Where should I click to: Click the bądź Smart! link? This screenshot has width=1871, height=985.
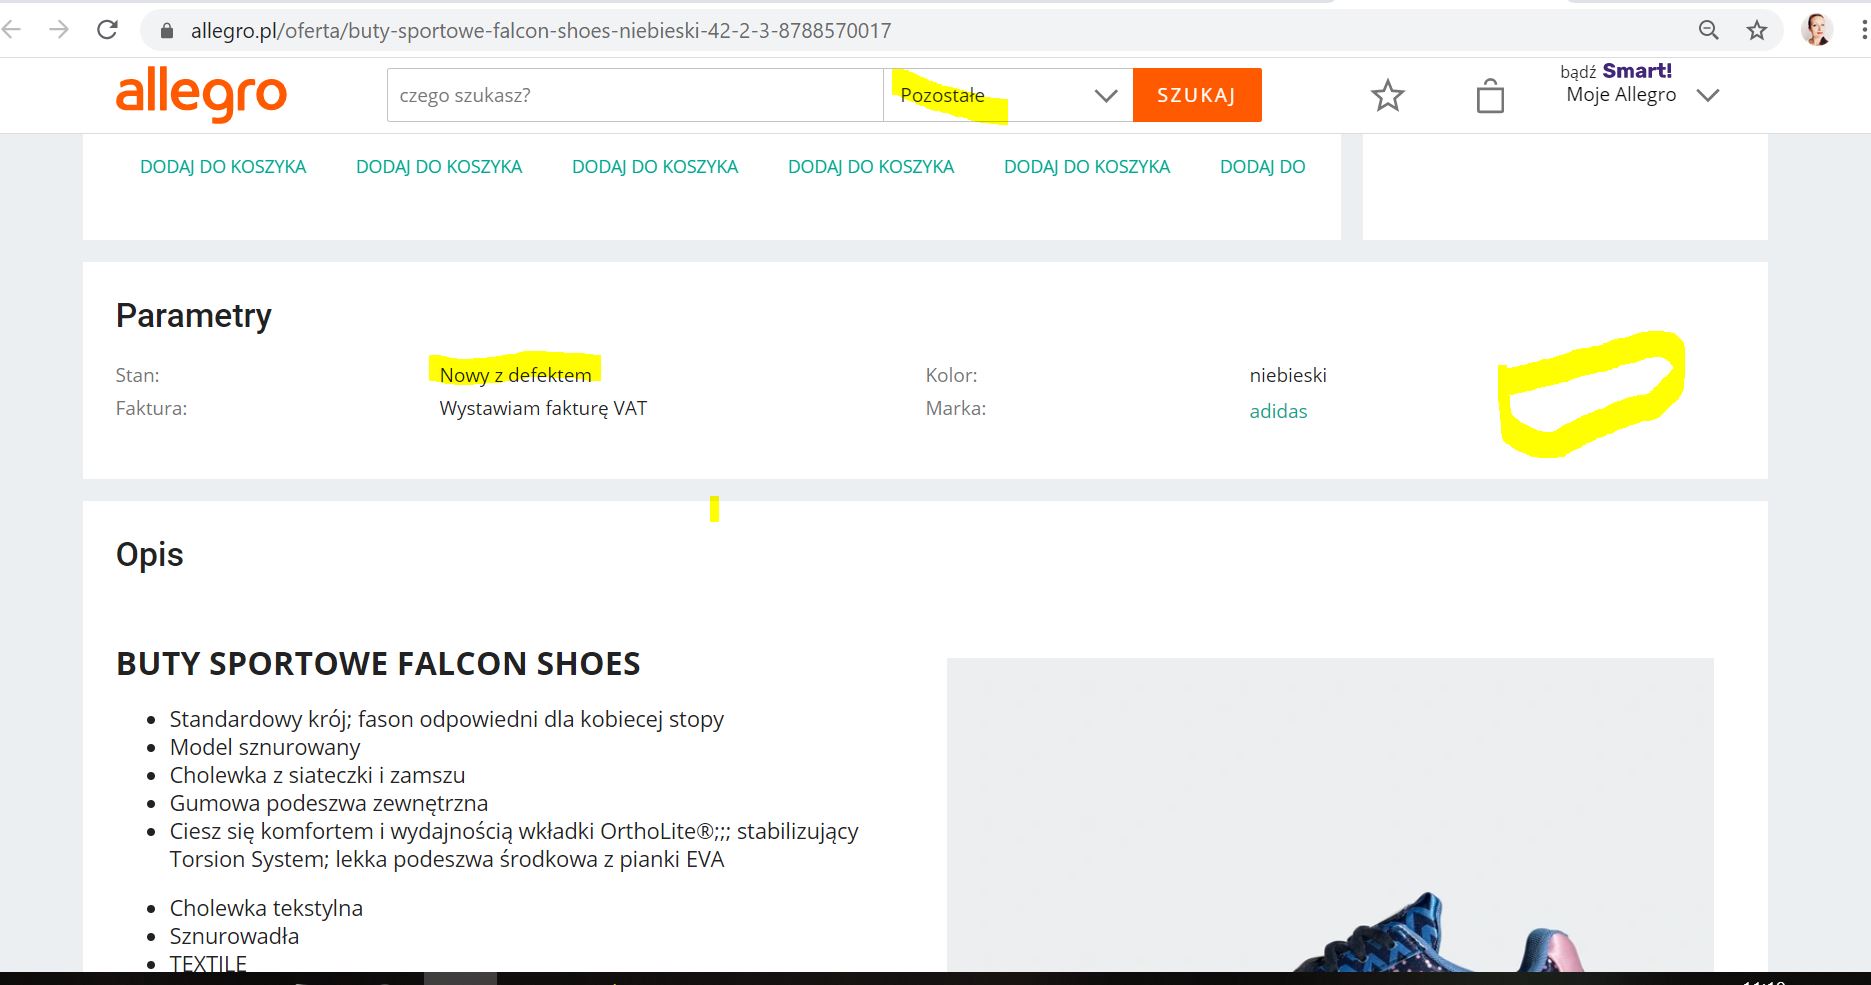(1615, 71)
